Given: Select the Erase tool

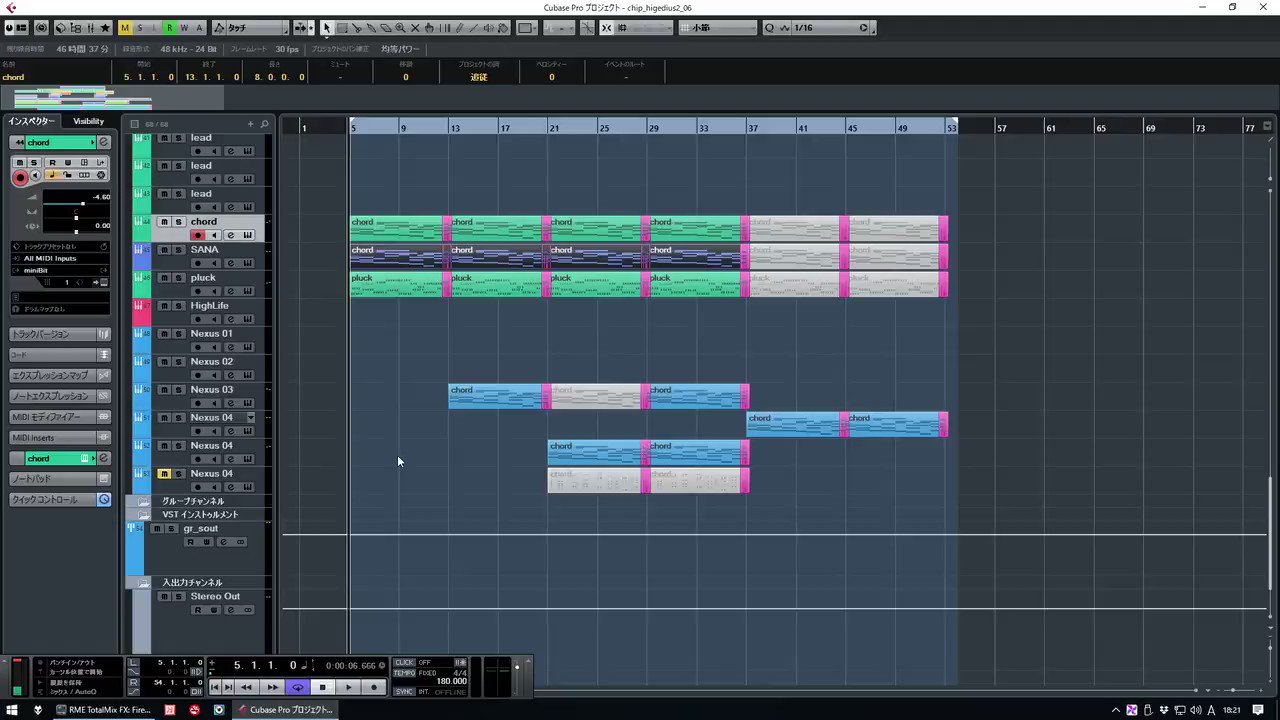Looking at the screenshot, I should pyautogui.click(x=386, y=28).
